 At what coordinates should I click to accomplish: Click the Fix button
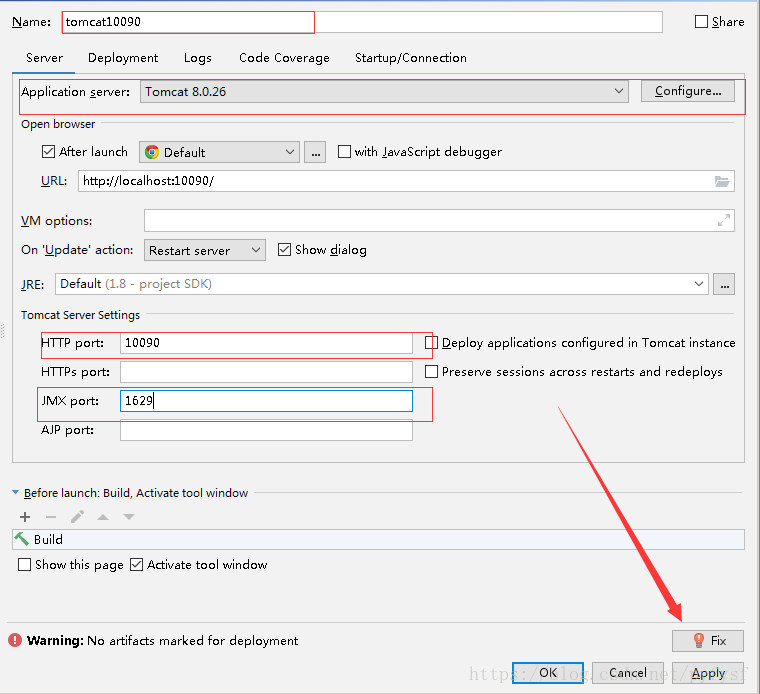pyautogui.click(x=708, y=641)
